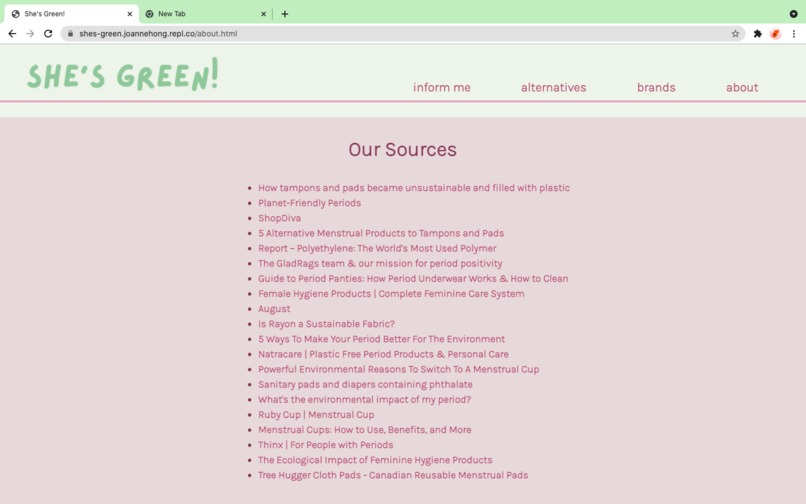The height and width of the screenshot is (504, 806).
Task: Open the Report – Polyethylene link
Action: pyautogui.click(x=377, y=248)
